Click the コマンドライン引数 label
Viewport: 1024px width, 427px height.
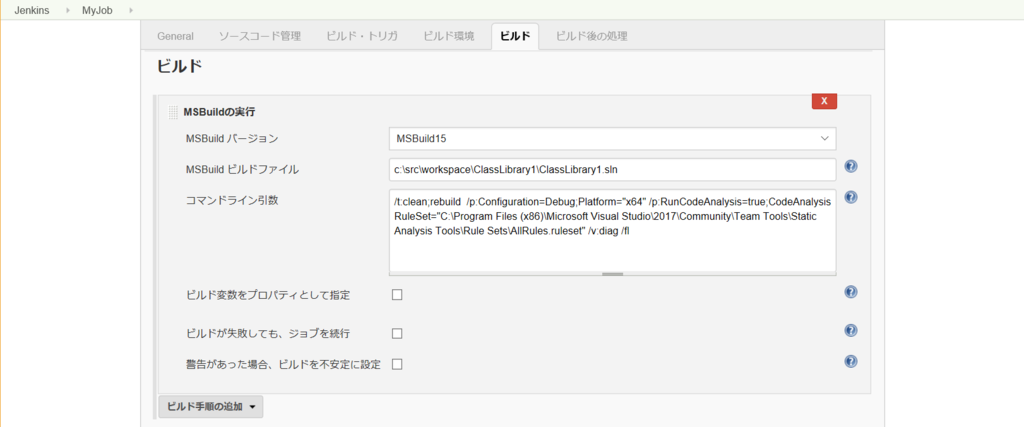(232, 200)
